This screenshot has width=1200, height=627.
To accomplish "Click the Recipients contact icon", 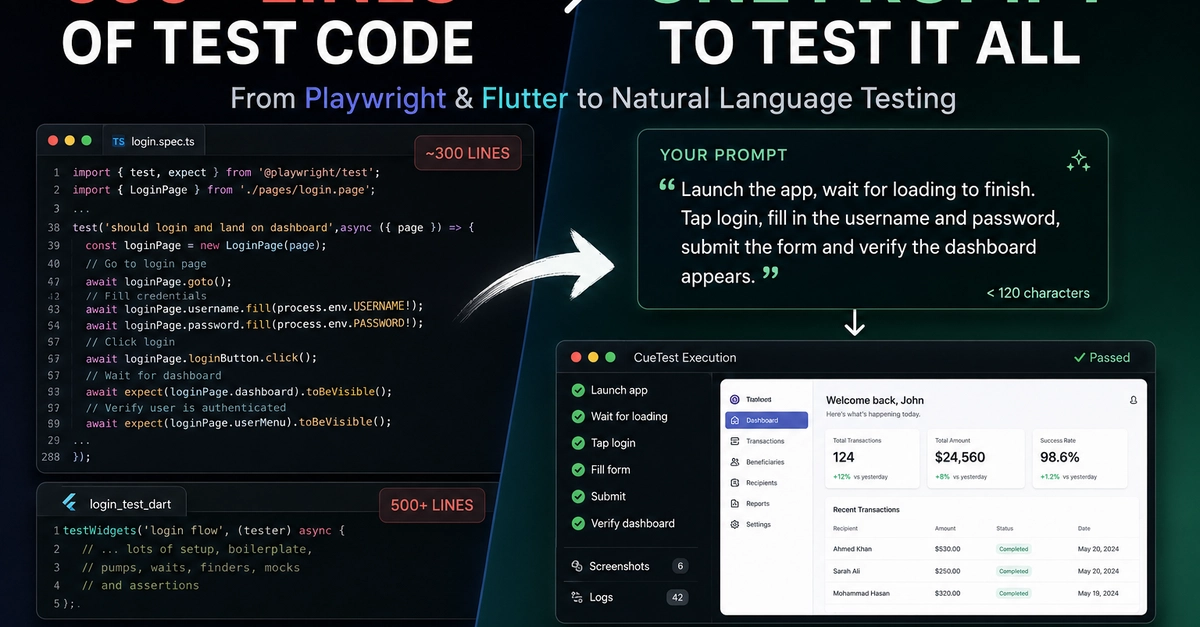I will point(735,483).
